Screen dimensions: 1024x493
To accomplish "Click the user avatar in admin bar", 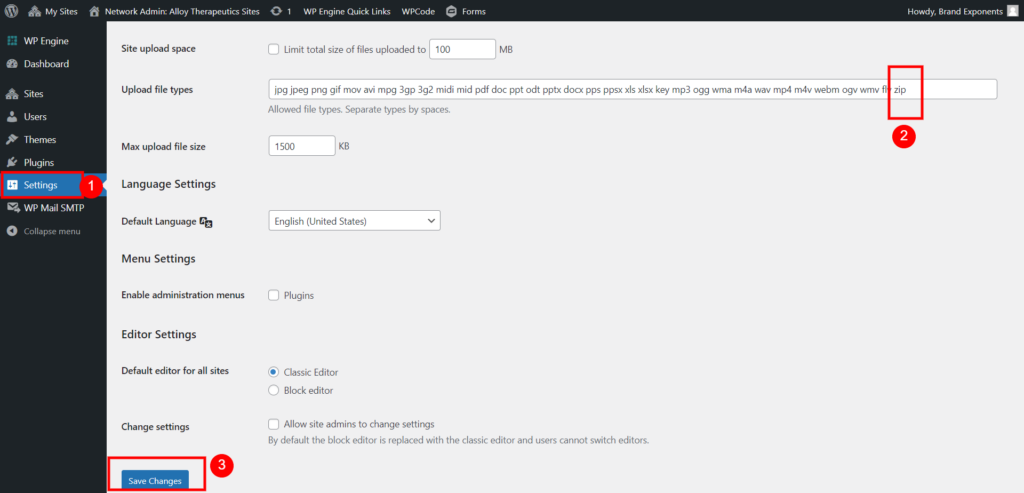I will click(x=1012, y=11).
